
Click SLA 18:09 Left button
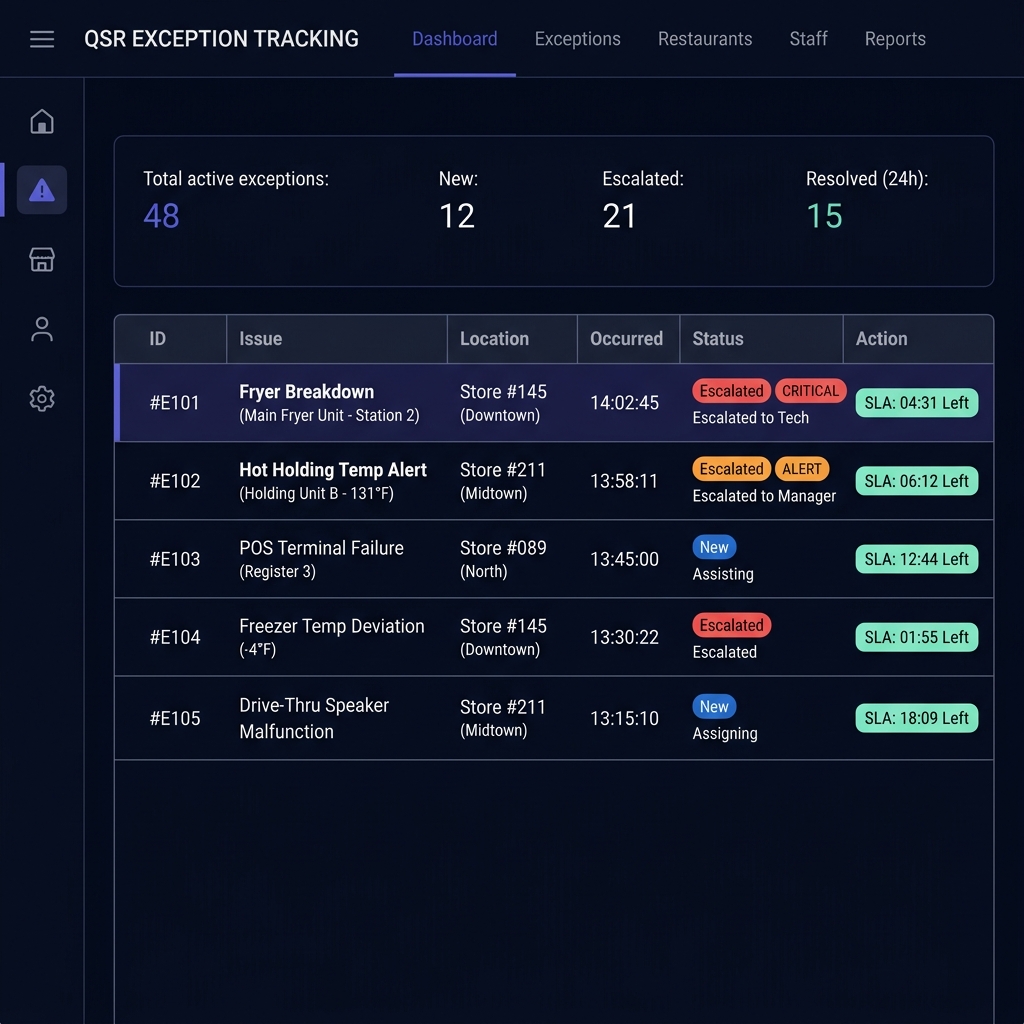pyautogui.click(x=916, y=718)
